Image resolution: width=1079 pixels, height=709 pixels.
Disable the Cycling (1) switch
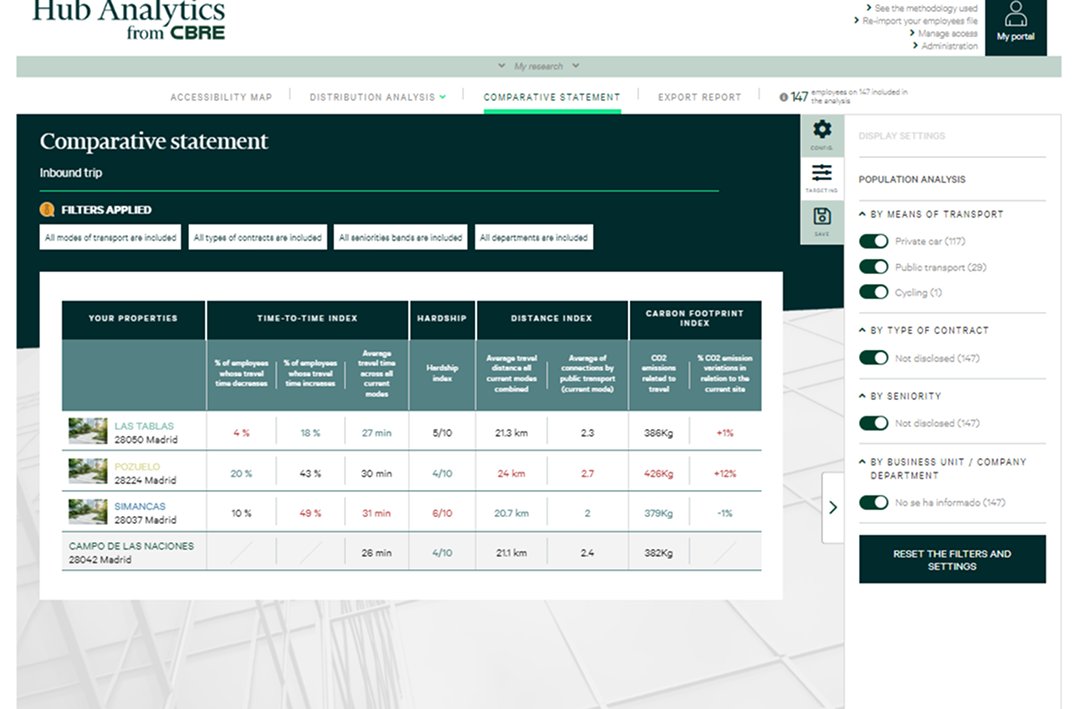pos(873,293)
